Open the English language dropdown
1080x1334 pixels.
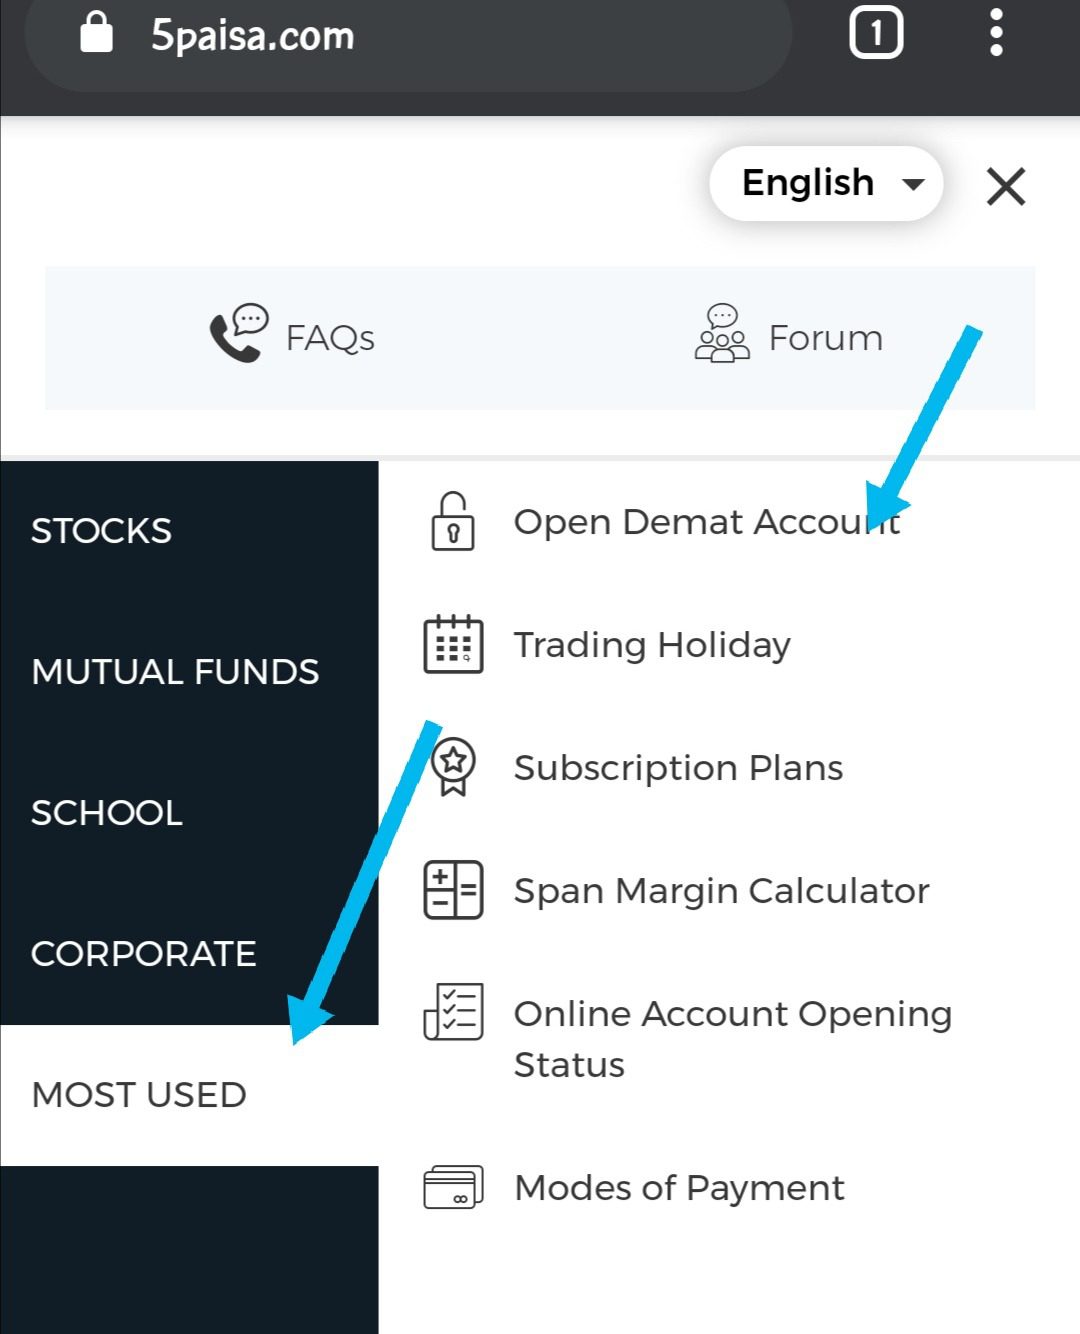pos(826,184)
